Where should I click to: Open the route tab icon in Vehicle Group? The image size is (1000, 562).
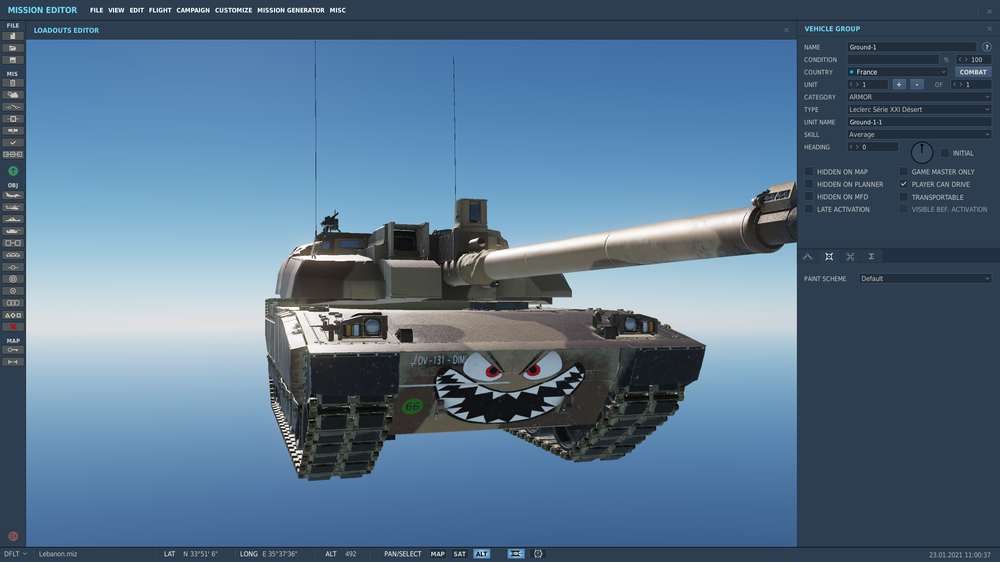pyautogui.click(x=807, y=256)
